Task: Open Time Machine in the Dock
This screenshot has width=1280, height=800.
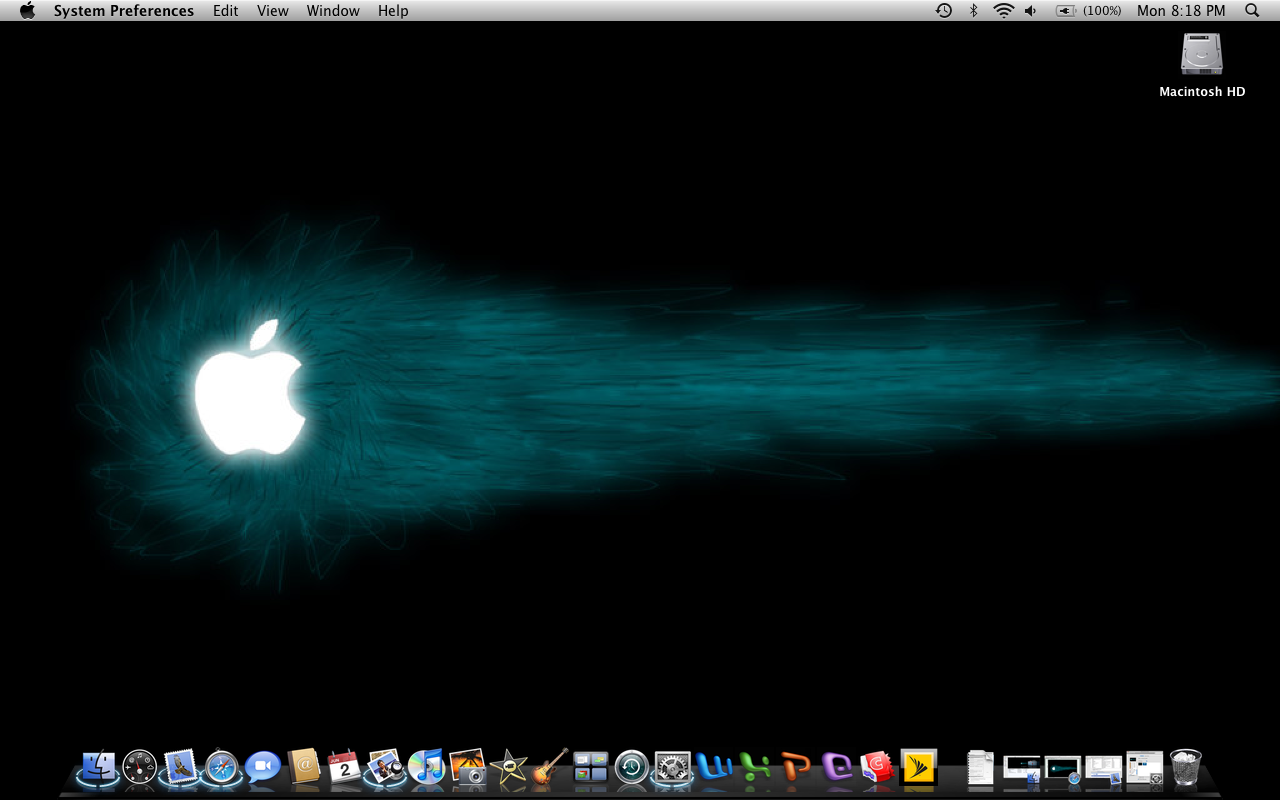Action: (631, 767)
